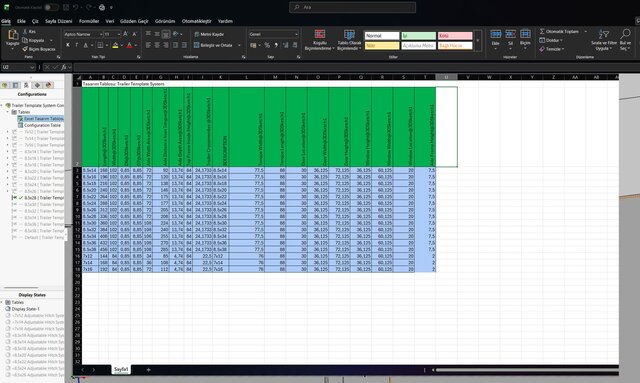This screenshot has width=640, height=383.
Task: Add a new sheet with plus button
Action: point(149,370)
